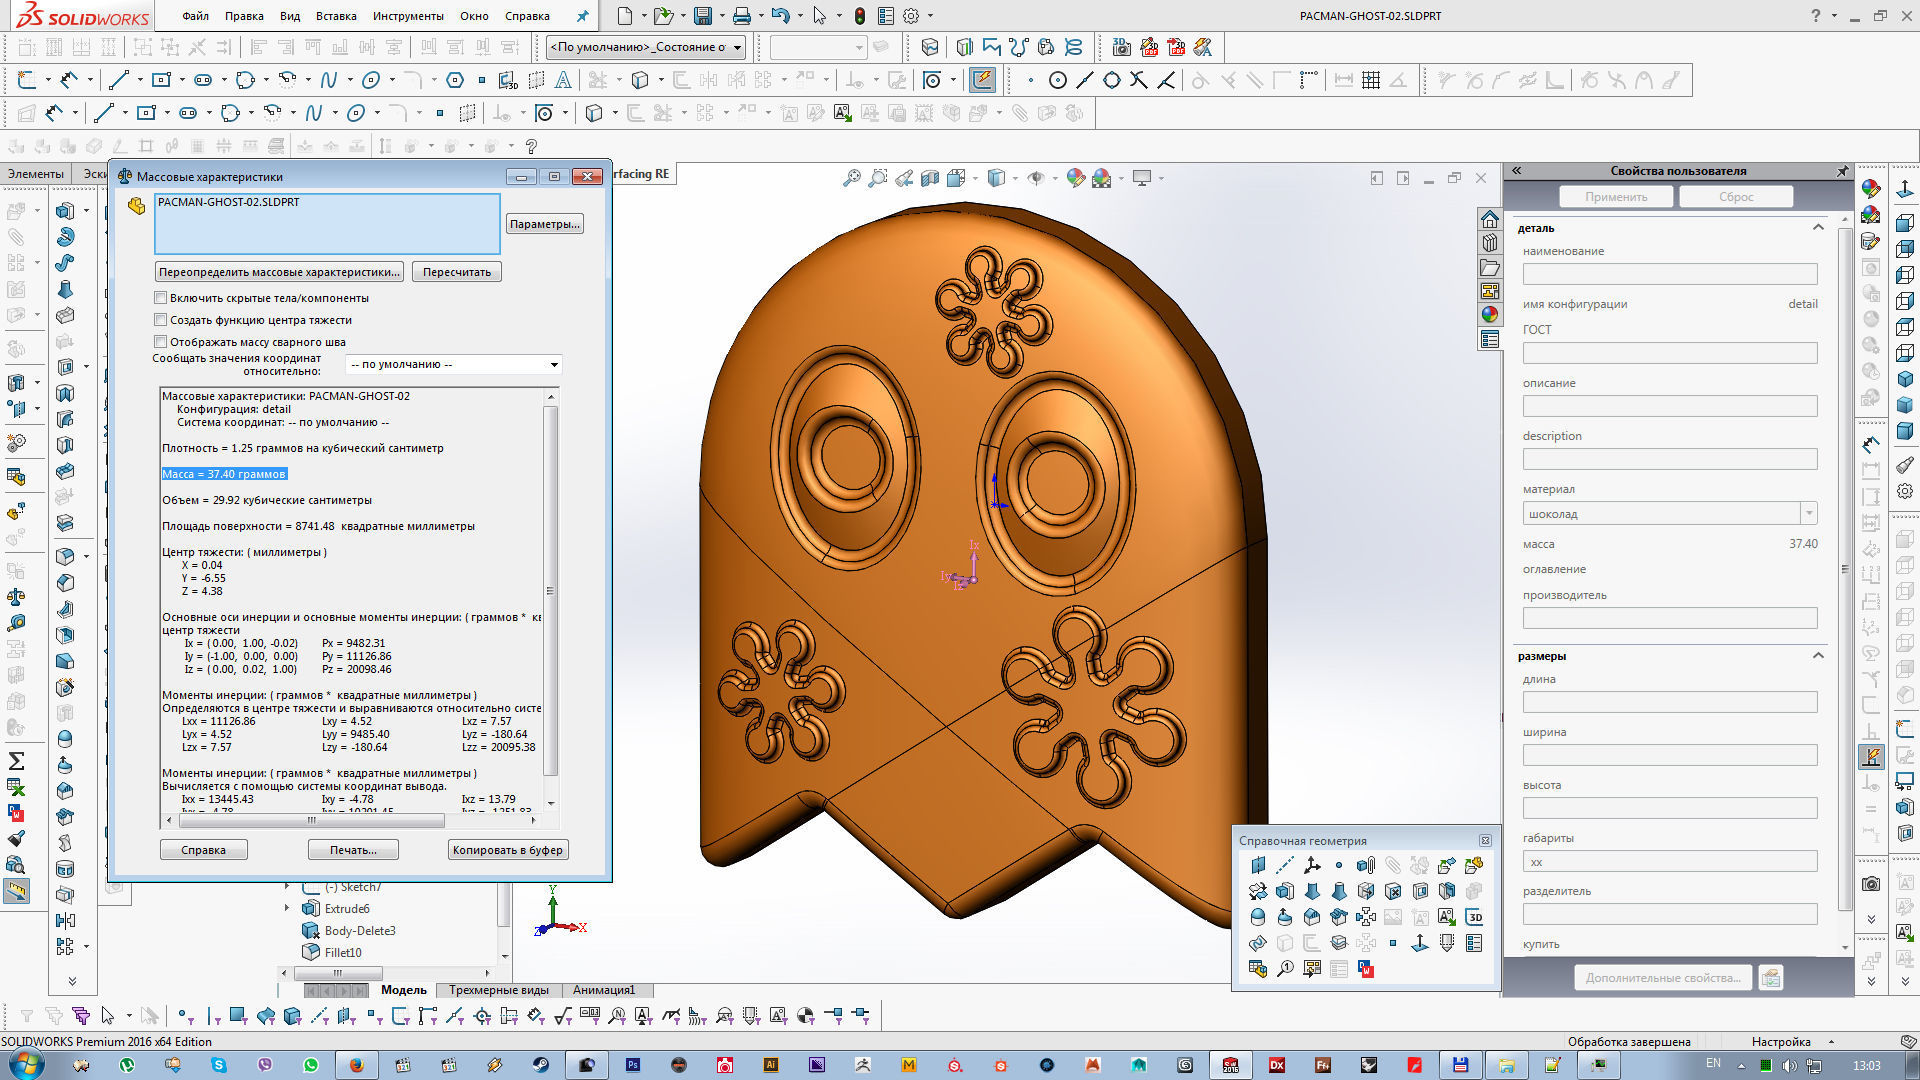Collapse the 'деталь' section chevron

click(1818, 228)
